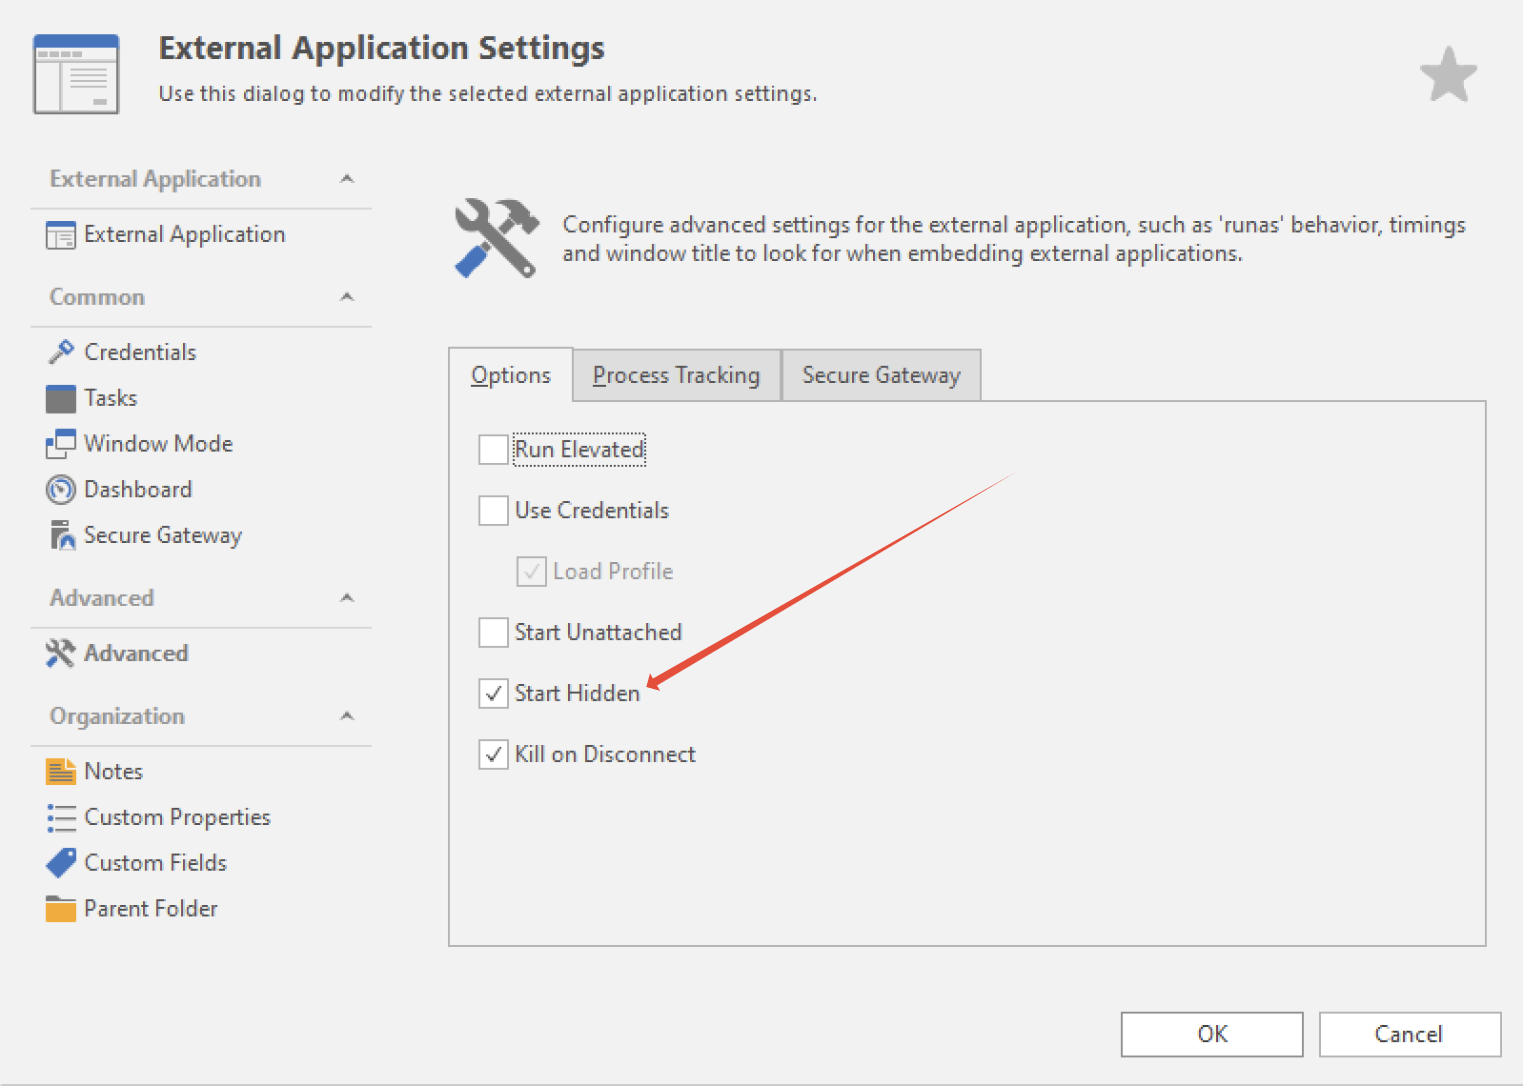Click the Dashboard gauge icon
This screenshot has height=1086, width=1523.
coord(61,490)
